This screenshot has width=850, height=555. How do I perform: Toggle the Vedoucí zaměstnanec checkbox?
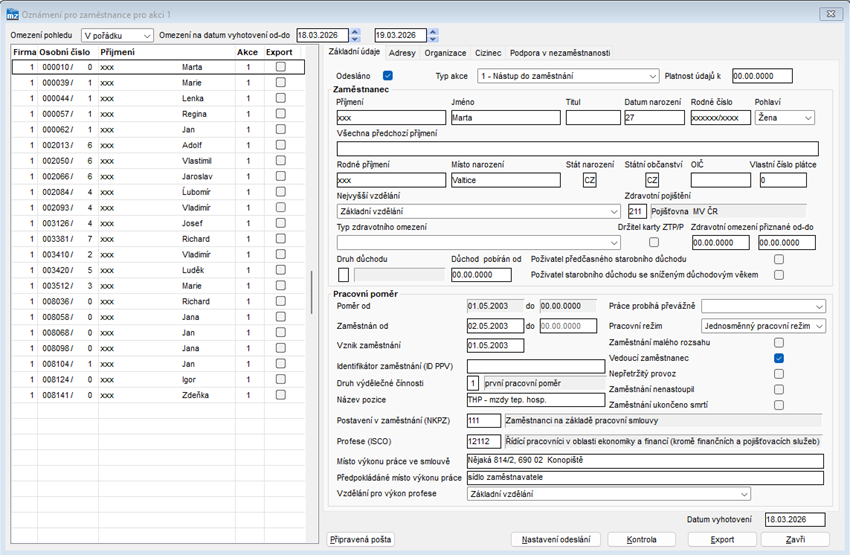tap(779, 358)
